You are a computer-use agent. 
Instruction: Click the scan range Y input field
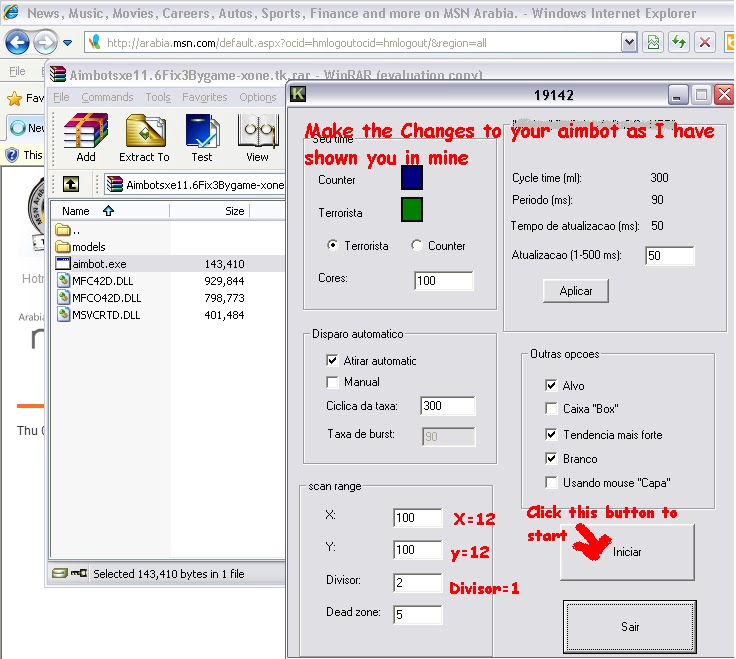418,550
